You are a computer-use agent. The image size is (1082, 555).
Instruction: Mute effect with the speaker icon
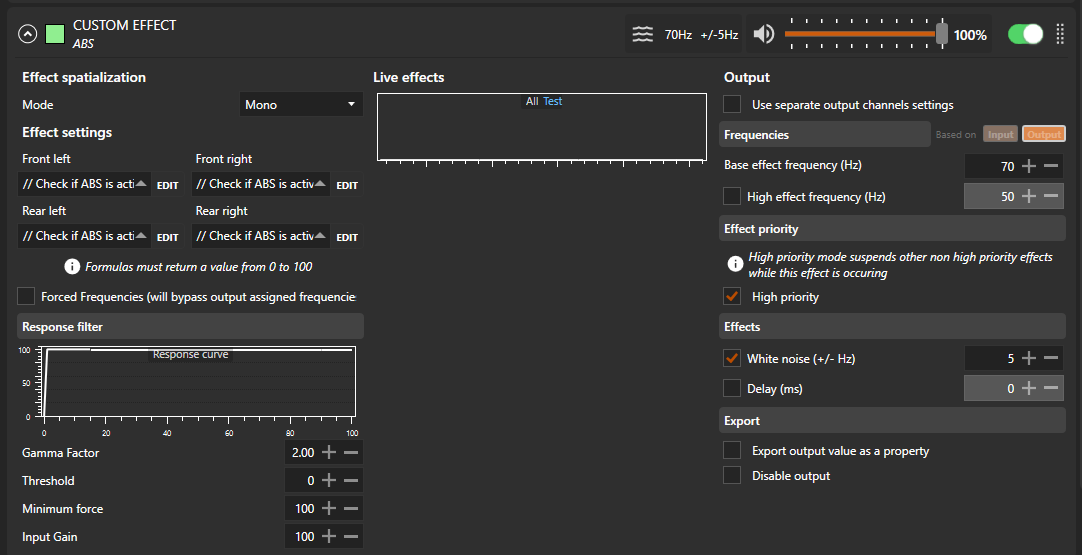[763, 35]
